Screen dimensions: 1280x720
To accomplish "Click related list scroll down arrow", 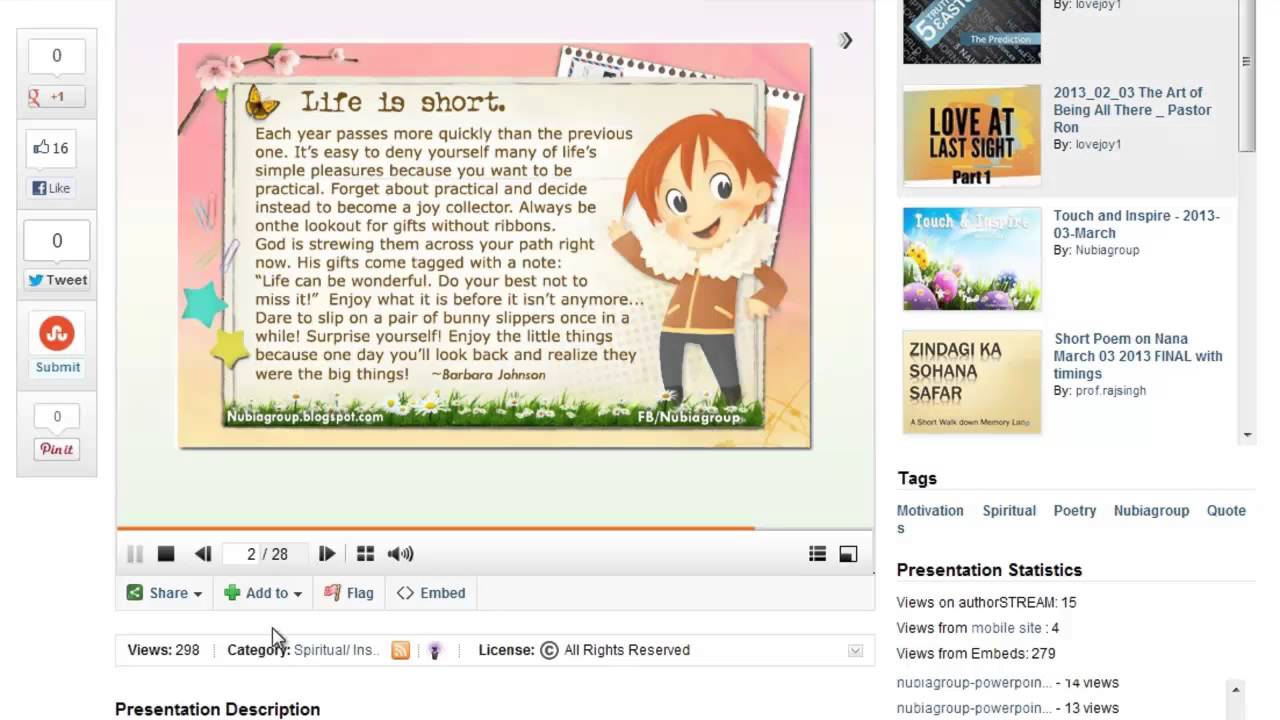I will 1247,436.
